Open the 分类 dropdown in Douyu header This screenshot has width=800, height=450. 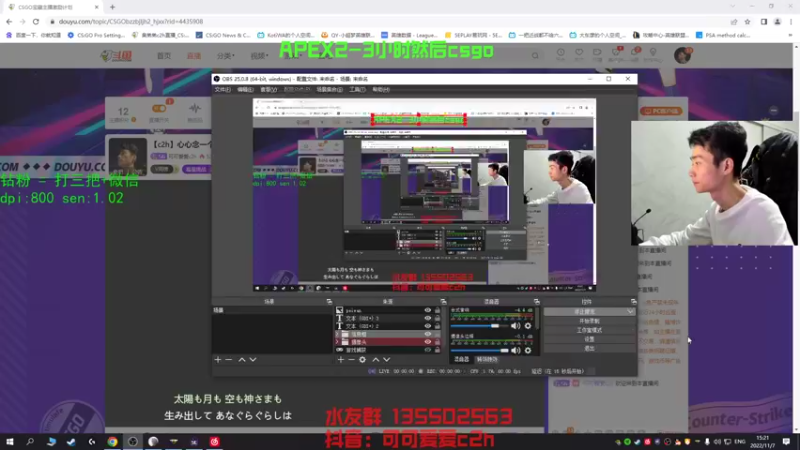tap(225, 56)
